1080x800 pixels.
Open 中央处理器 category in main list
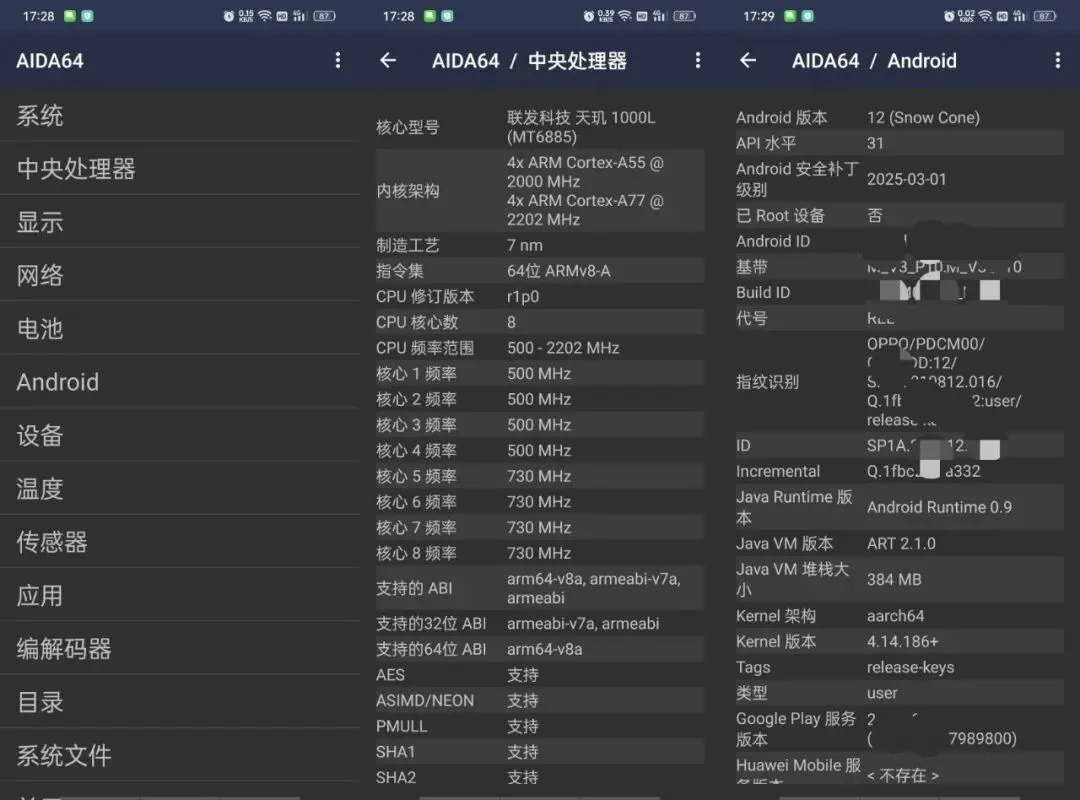180,169
